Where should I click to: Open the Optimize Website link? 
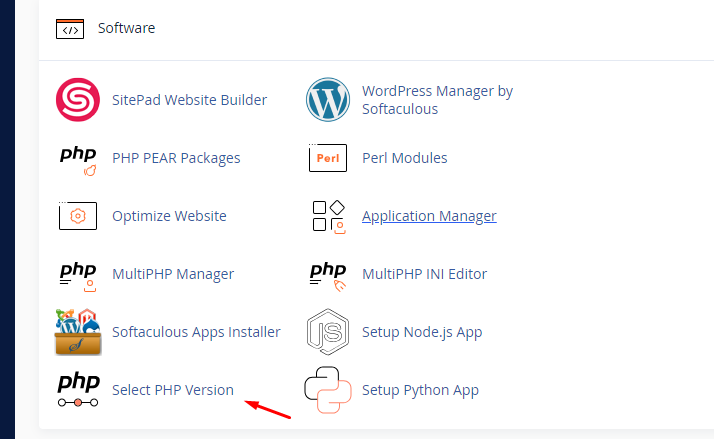[169, 216]
